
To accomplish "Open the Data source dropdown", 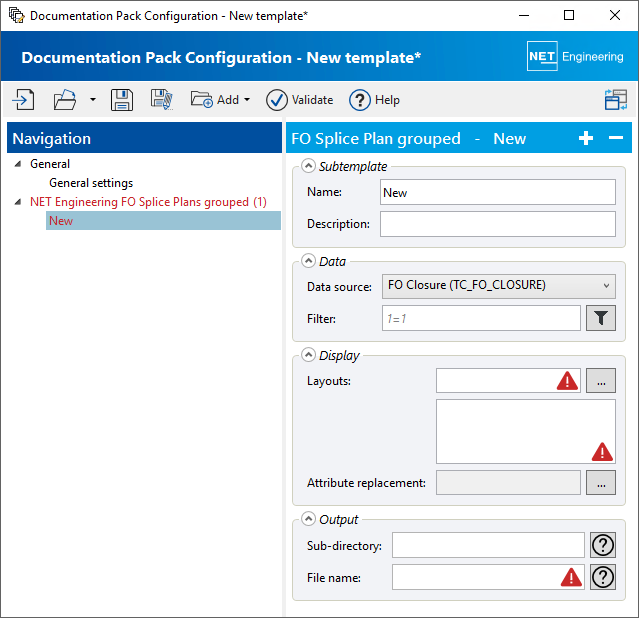I will coord(498,286).
